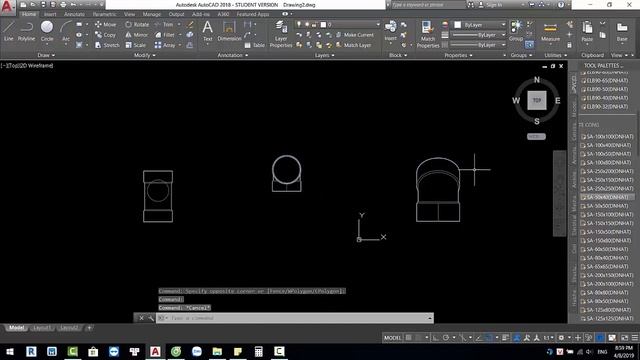
Task: Open the AutoCAD application menu
Action: [x=8, y=7]
